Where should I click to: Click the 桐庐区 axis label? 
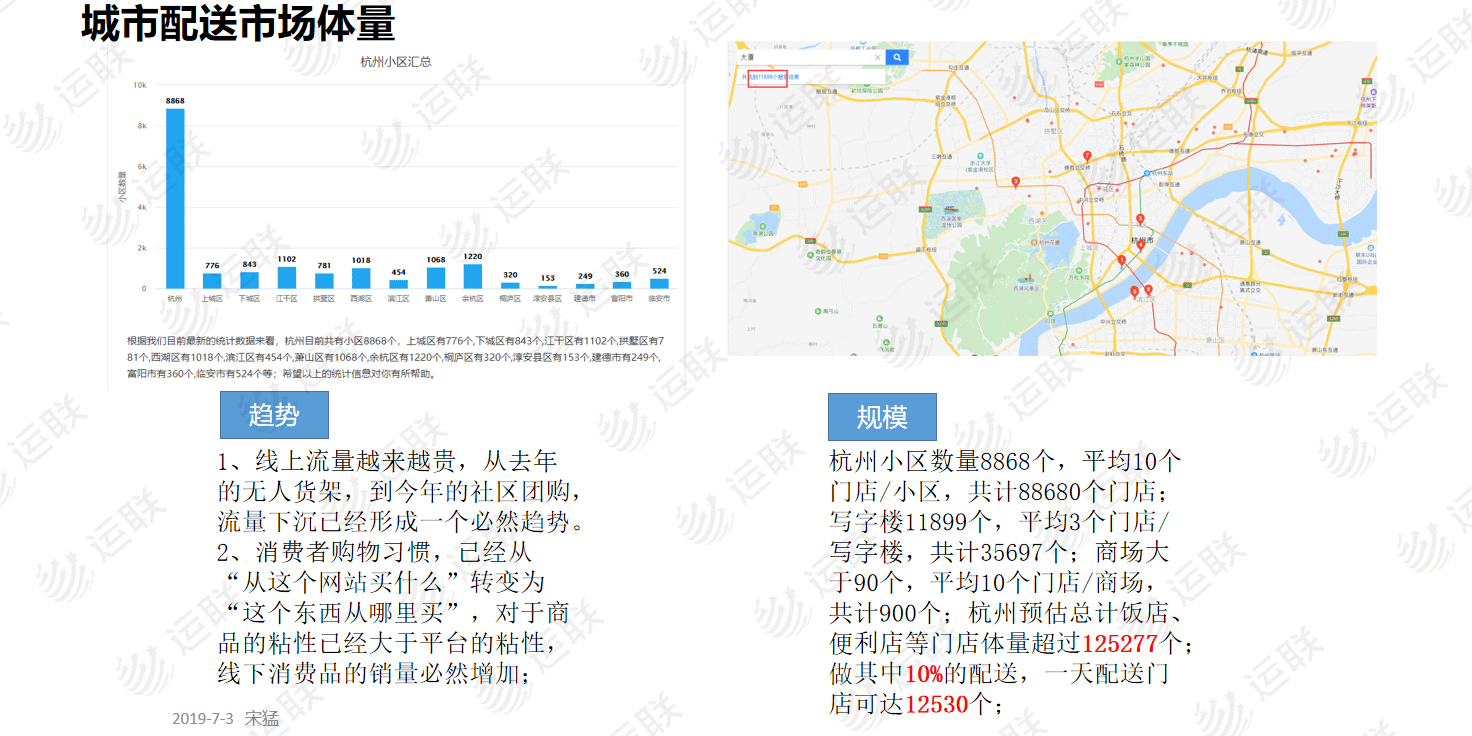tap(510, 298)
